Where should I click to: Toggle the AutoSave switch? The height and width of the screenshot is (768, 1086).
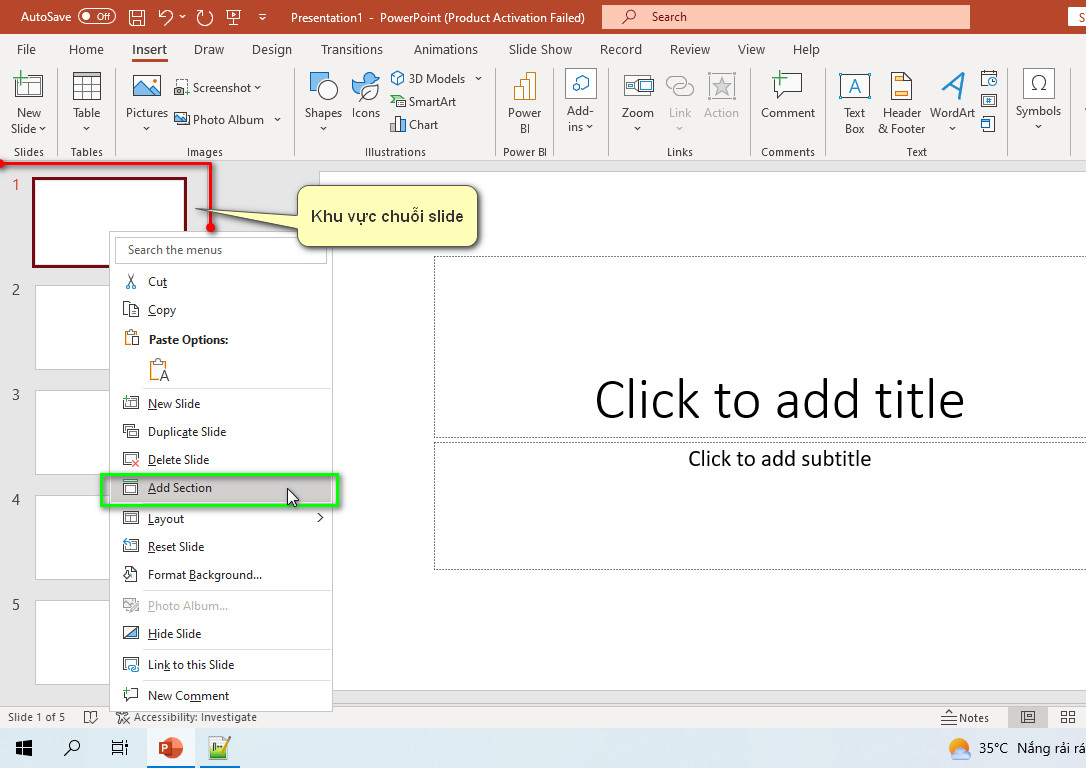tap(96, 17)
